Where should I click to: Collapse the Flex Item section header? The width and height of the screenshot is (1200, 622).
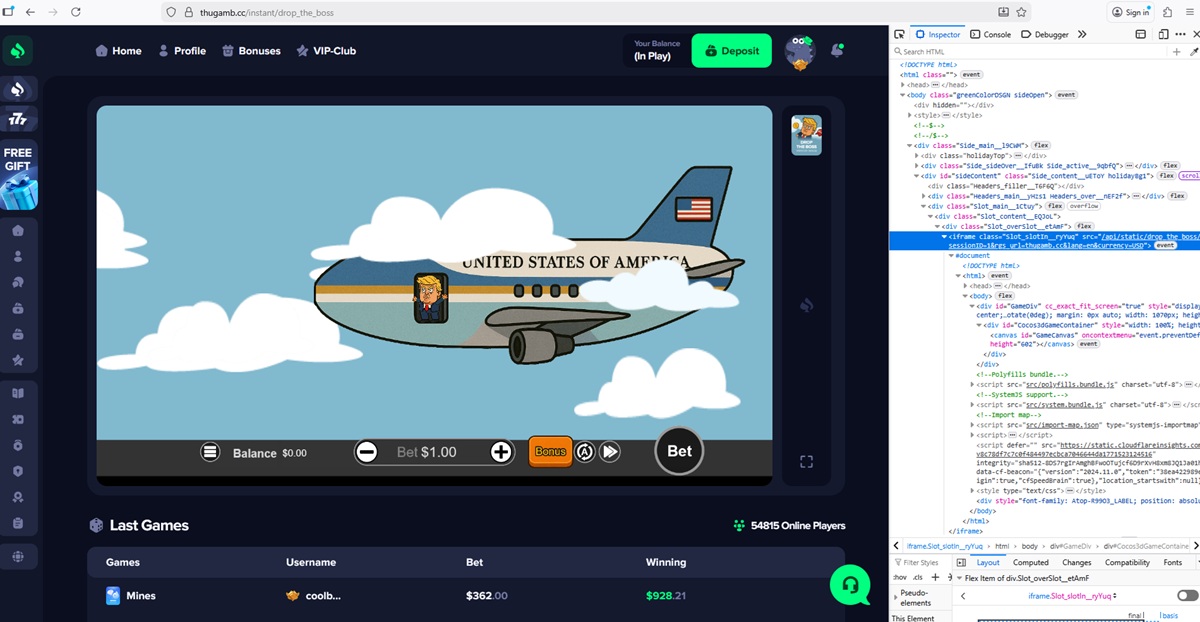(959, 578)
